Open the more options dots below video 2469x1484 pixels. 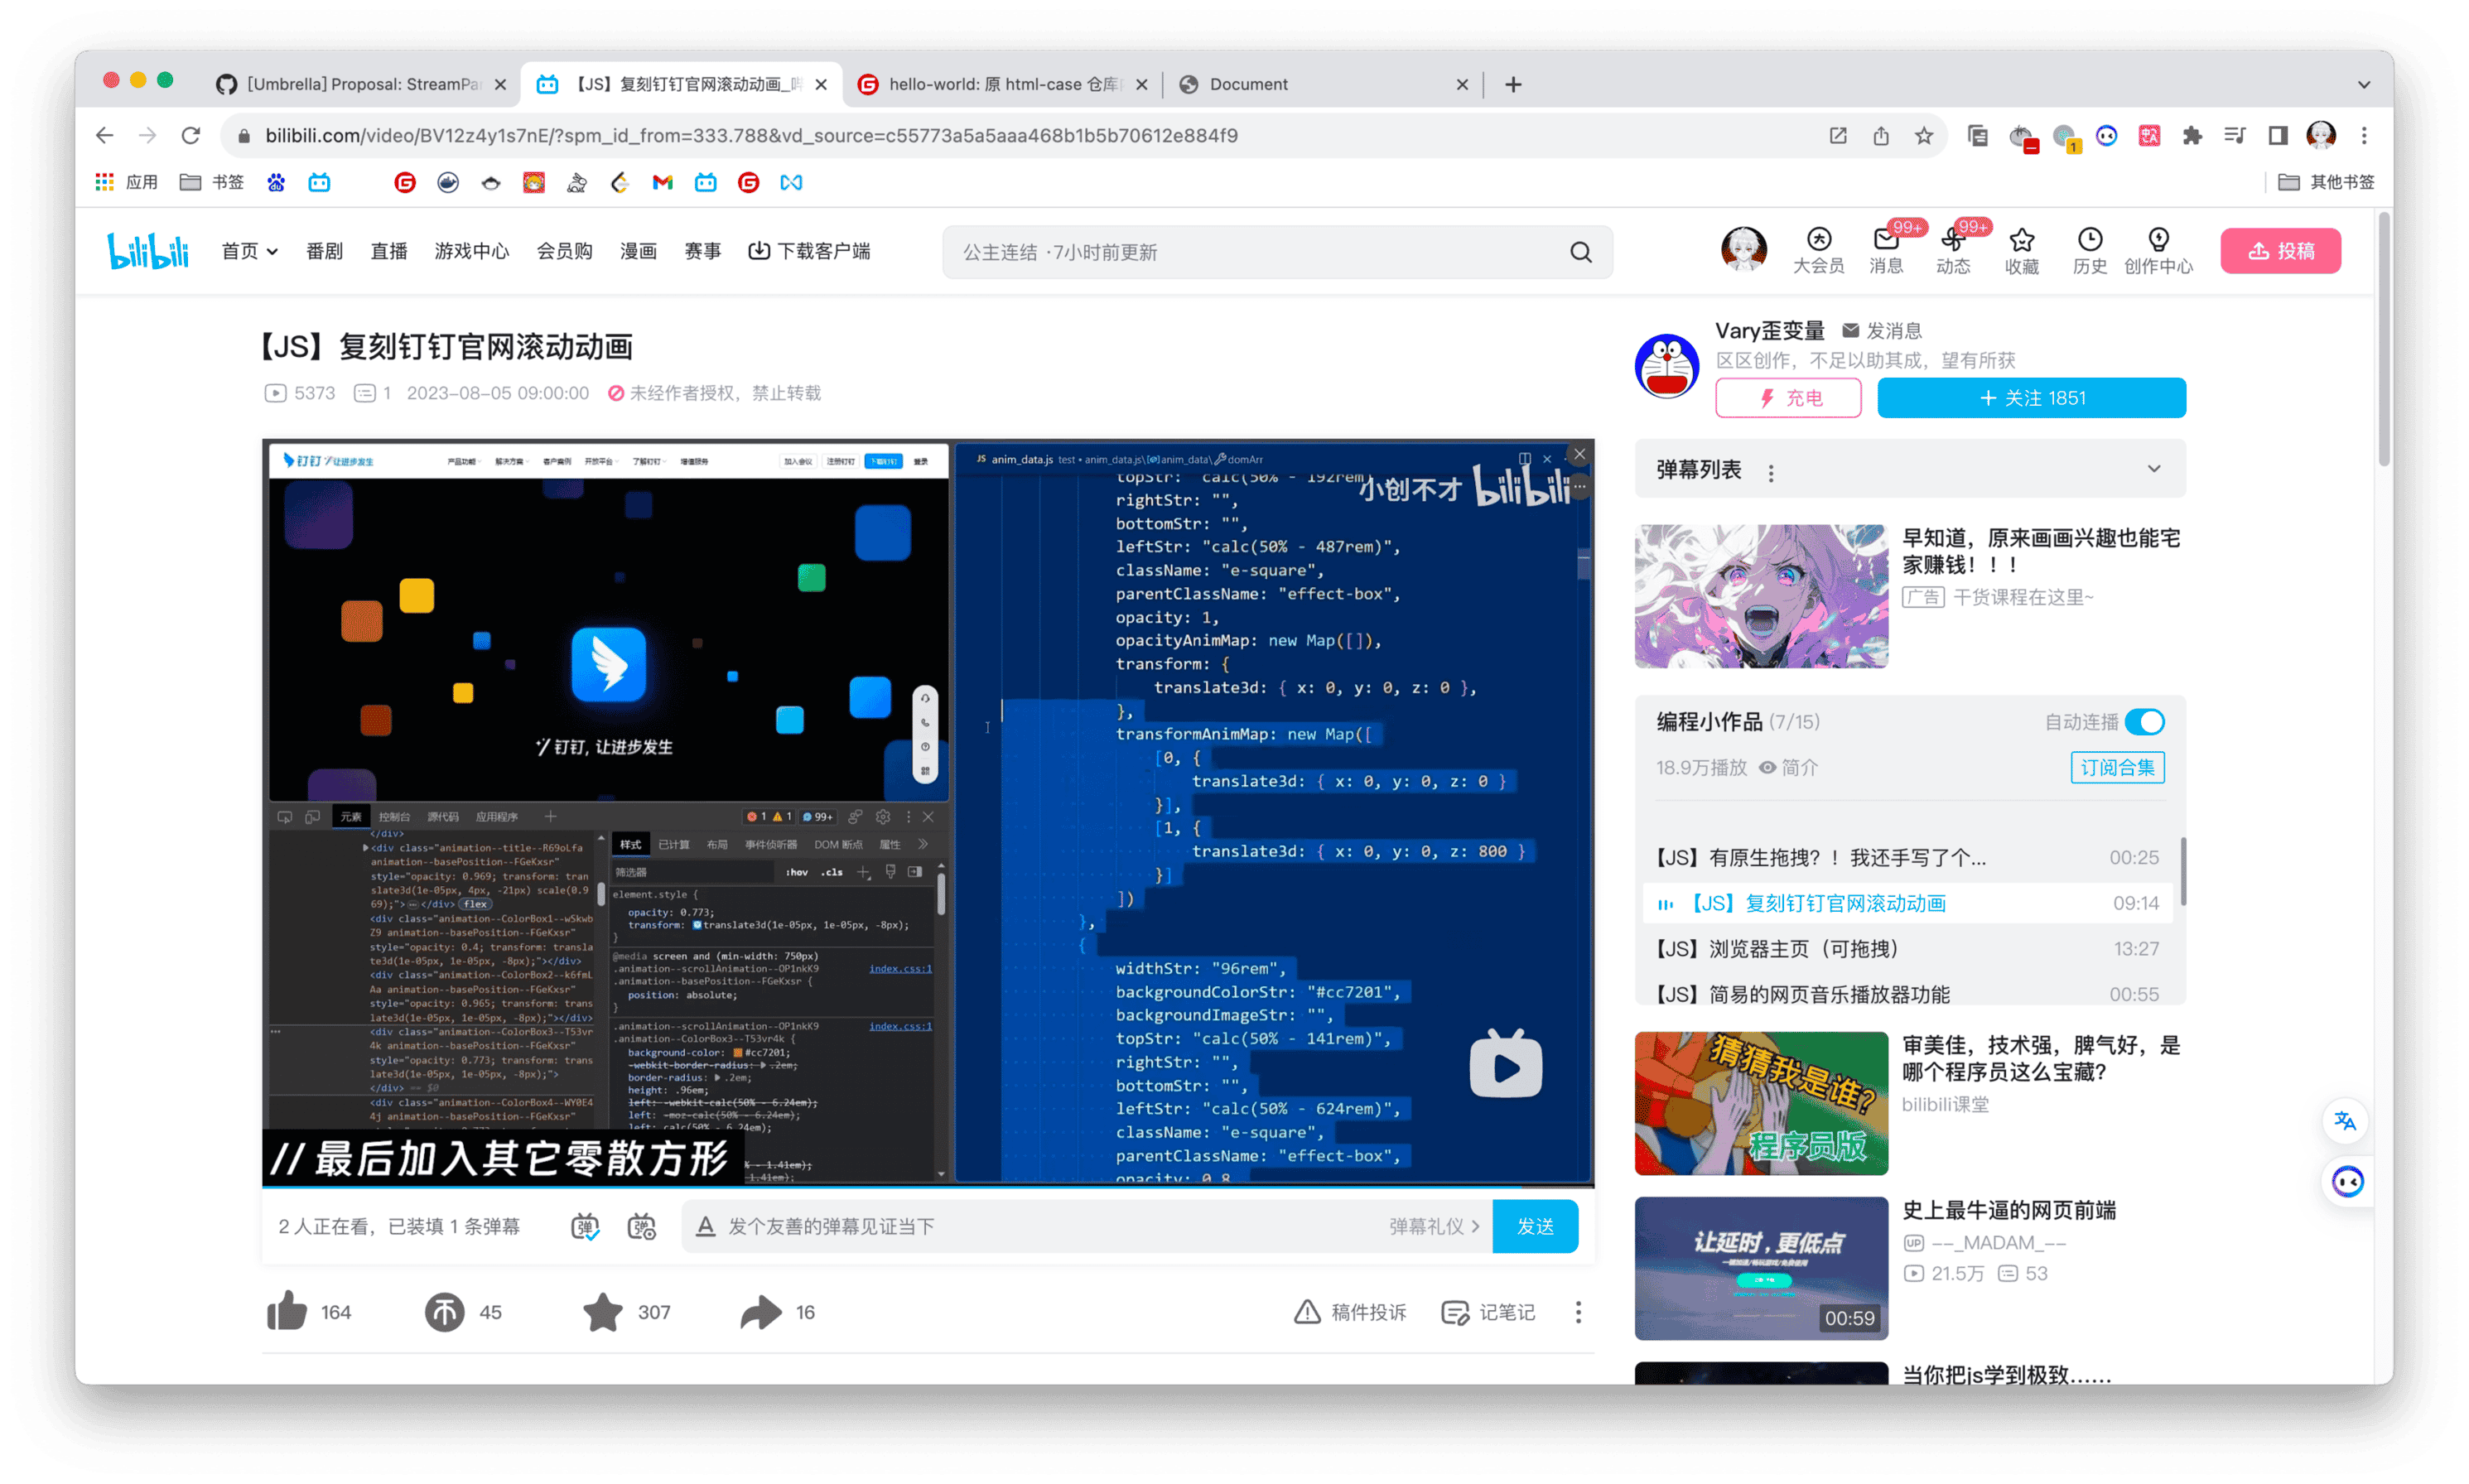tap(1578, 1312)
